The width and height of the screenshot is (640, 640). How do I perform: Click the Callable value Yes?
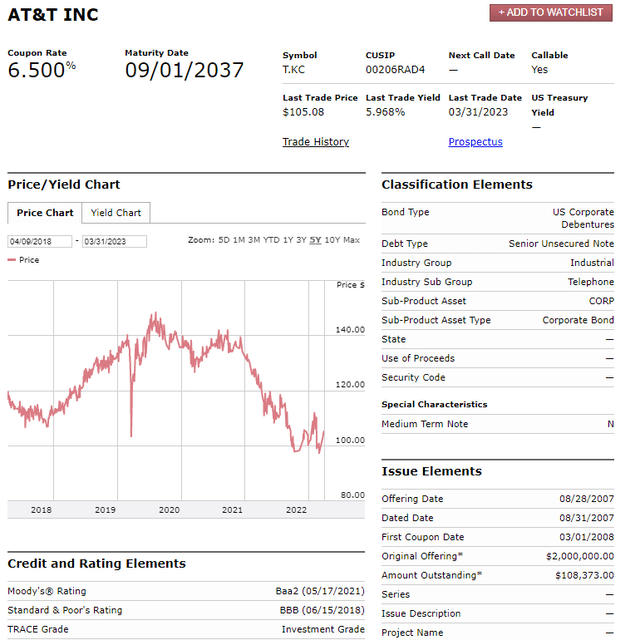539,70
